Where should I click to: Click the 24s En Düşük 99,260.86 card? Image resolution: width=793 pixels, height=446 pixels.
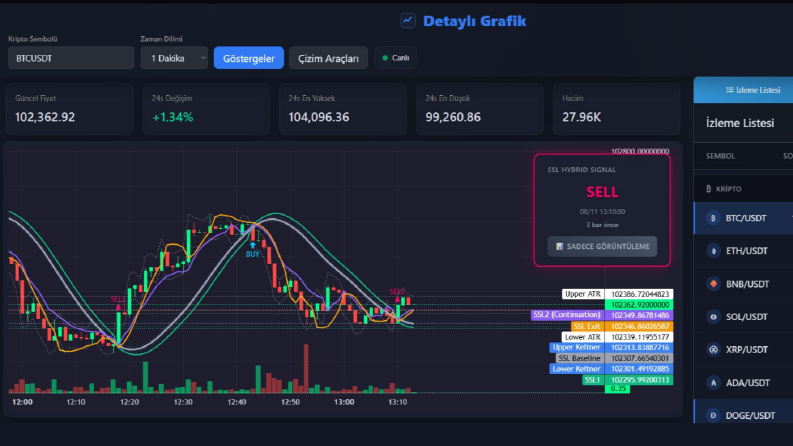[480, 109]
